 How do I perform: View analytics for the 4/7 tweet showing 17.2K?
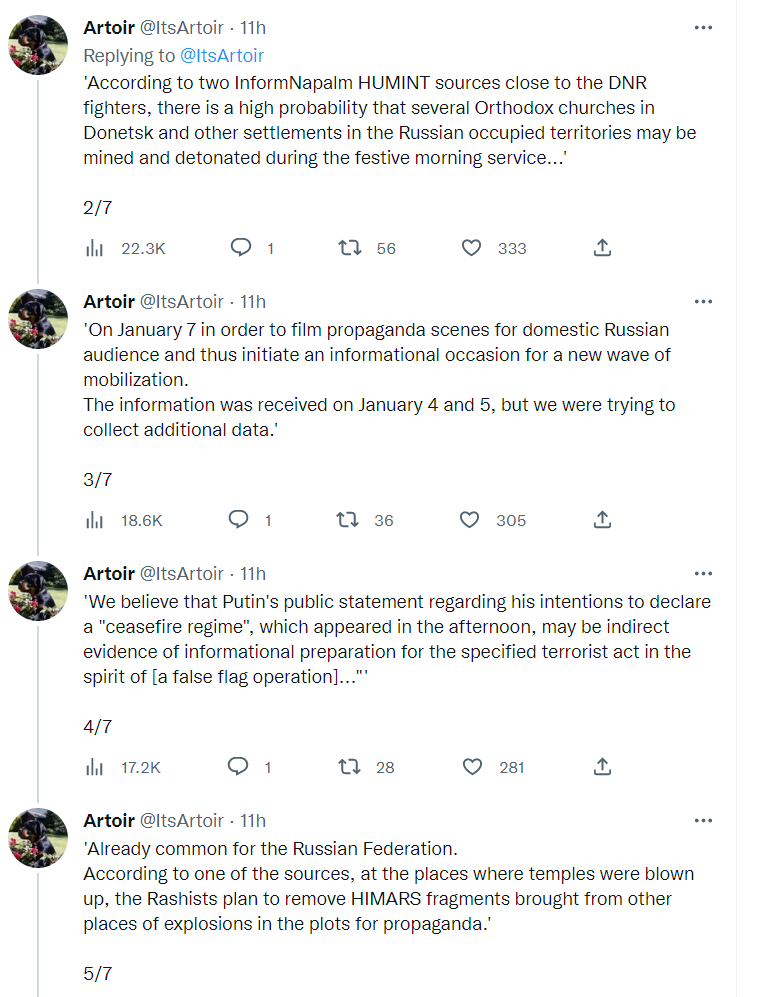coord(94,767)
